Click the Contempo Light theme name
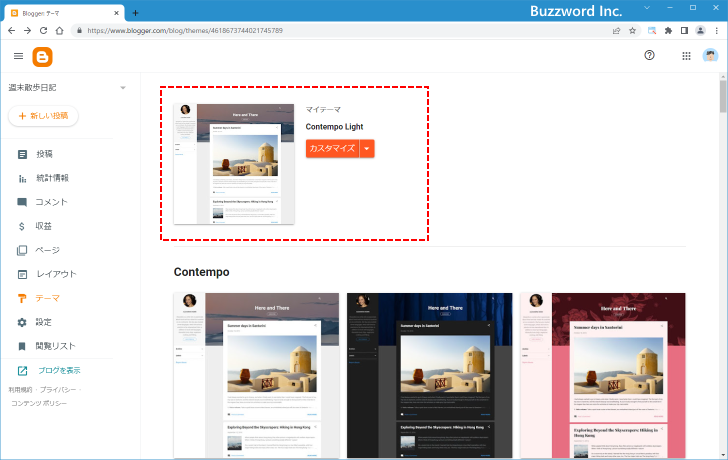This screenshot has width=728, height=460. [334, 127]
